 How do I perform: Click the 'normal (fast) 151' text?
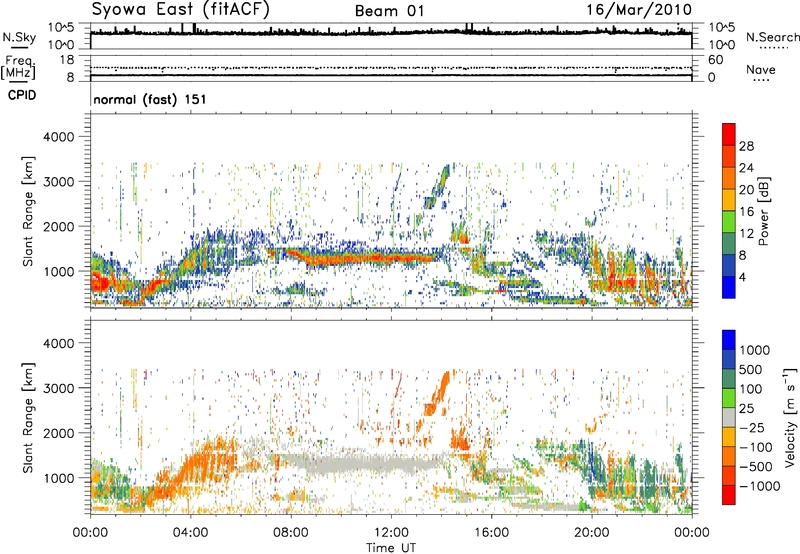click(149, 99)
